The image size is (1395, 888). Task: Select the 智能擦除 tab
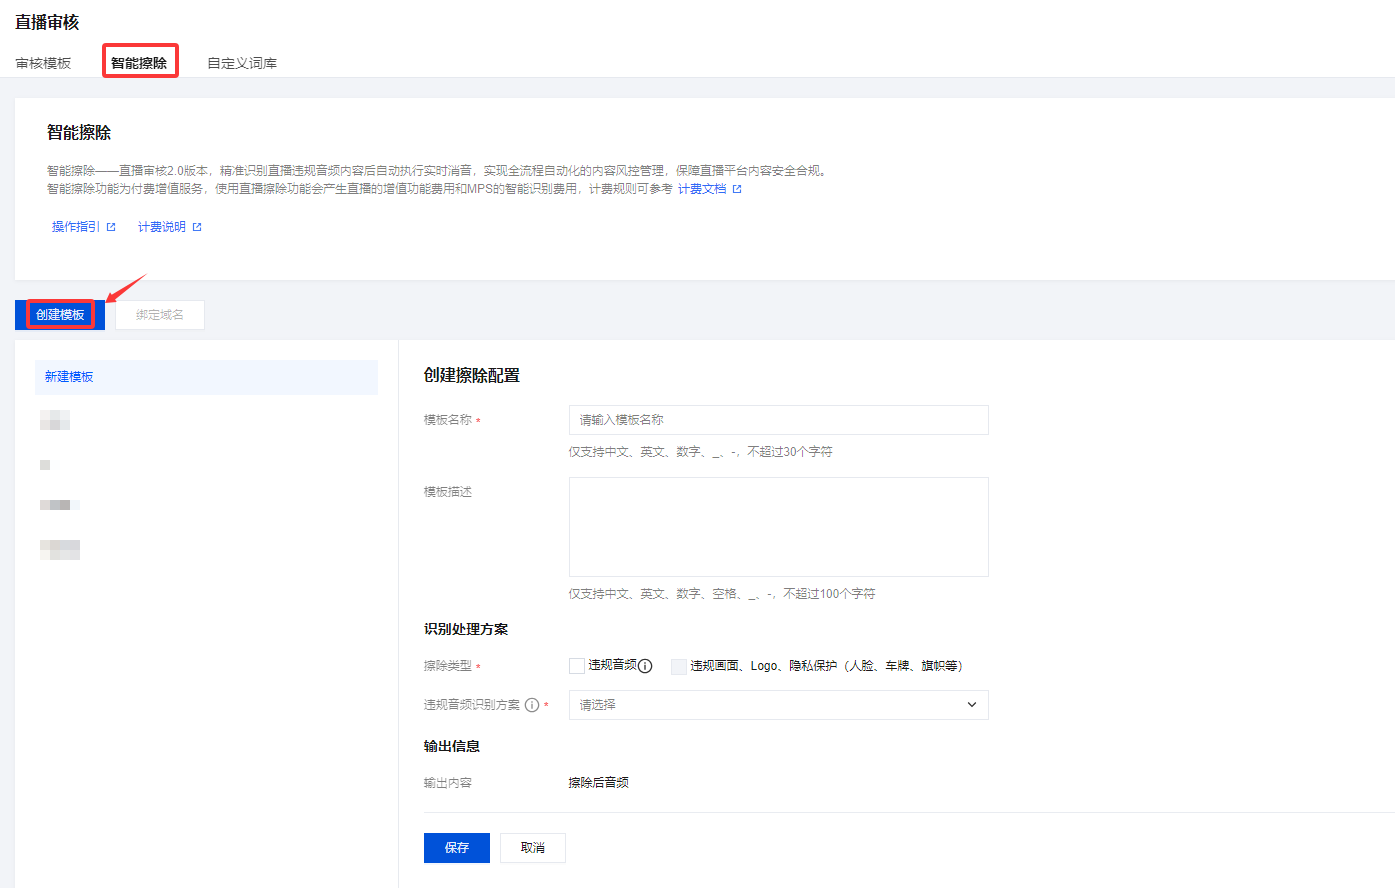coord(139,63)
